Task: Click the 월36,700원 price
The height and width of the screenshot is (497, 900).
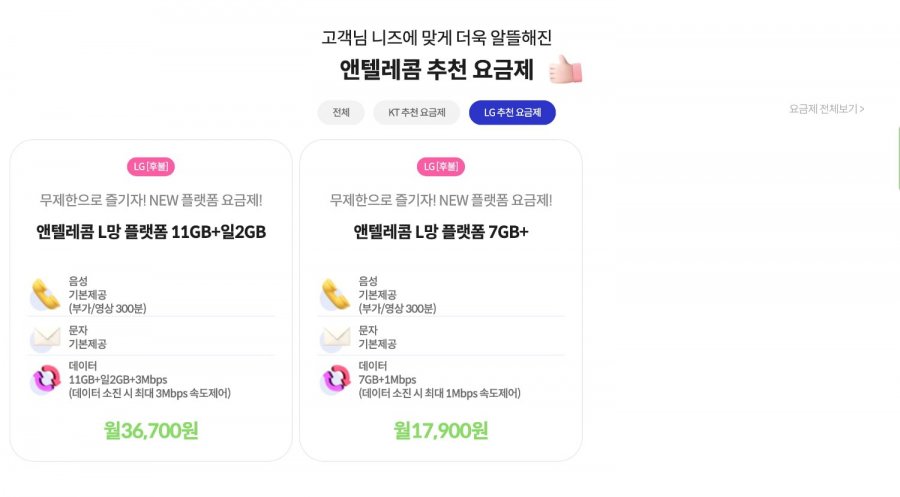Action: coord(151,430)
